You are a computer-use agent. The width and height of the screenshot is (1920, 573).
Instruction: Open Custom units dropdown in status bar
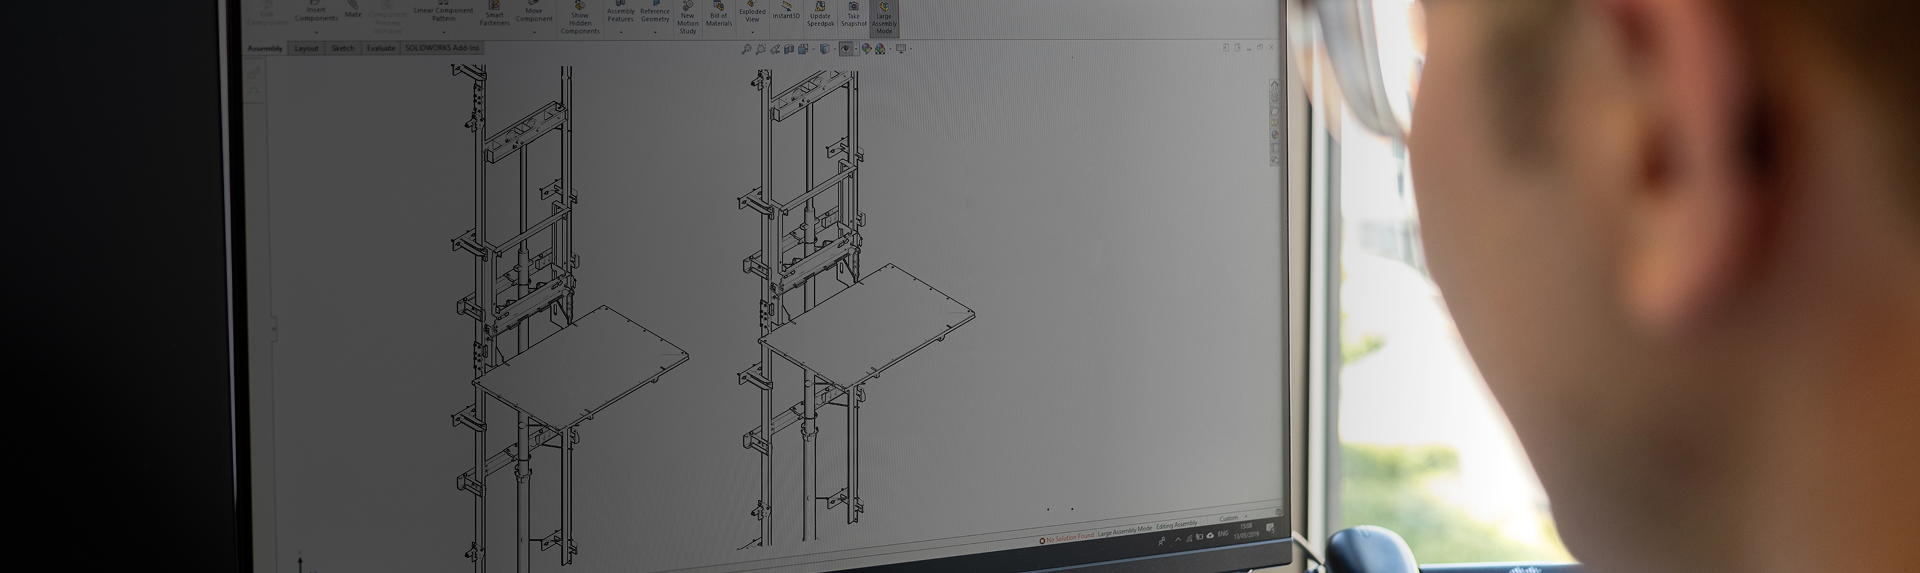(x=1233, y=518)
